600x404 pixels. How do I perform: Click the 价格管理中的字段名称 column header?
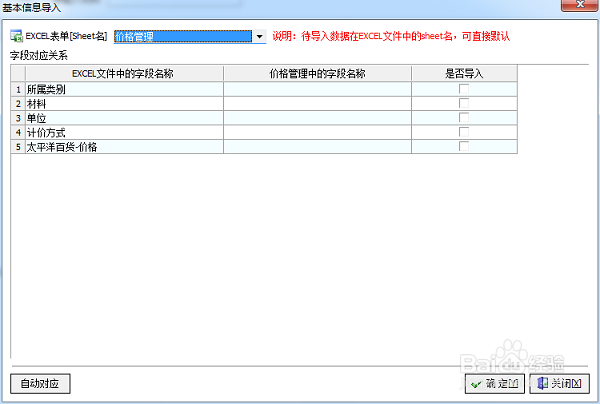tap(318, 73)
